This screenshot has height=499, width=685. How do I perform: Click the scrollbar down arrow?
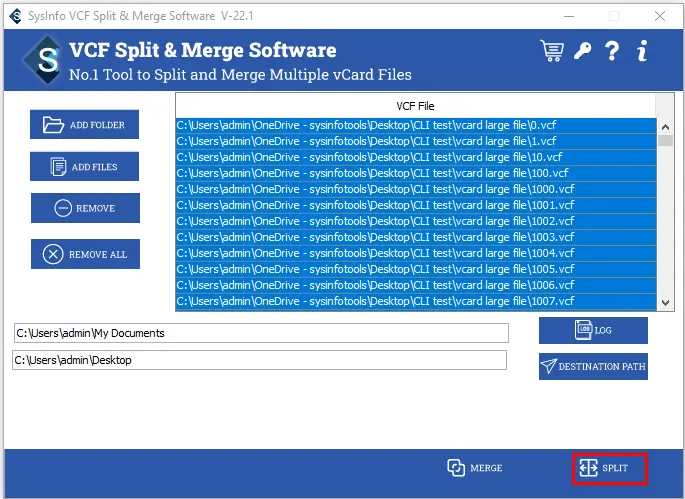(x=666, y=303)
